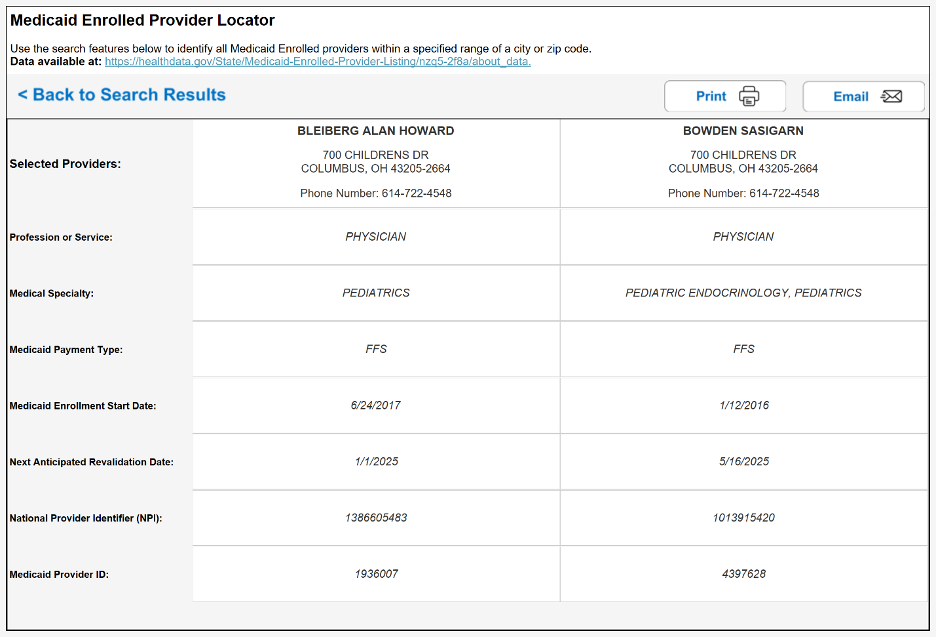Screen dimensions: 936x638
Task: Go back to search results
Action: click(x=122, y=95)
